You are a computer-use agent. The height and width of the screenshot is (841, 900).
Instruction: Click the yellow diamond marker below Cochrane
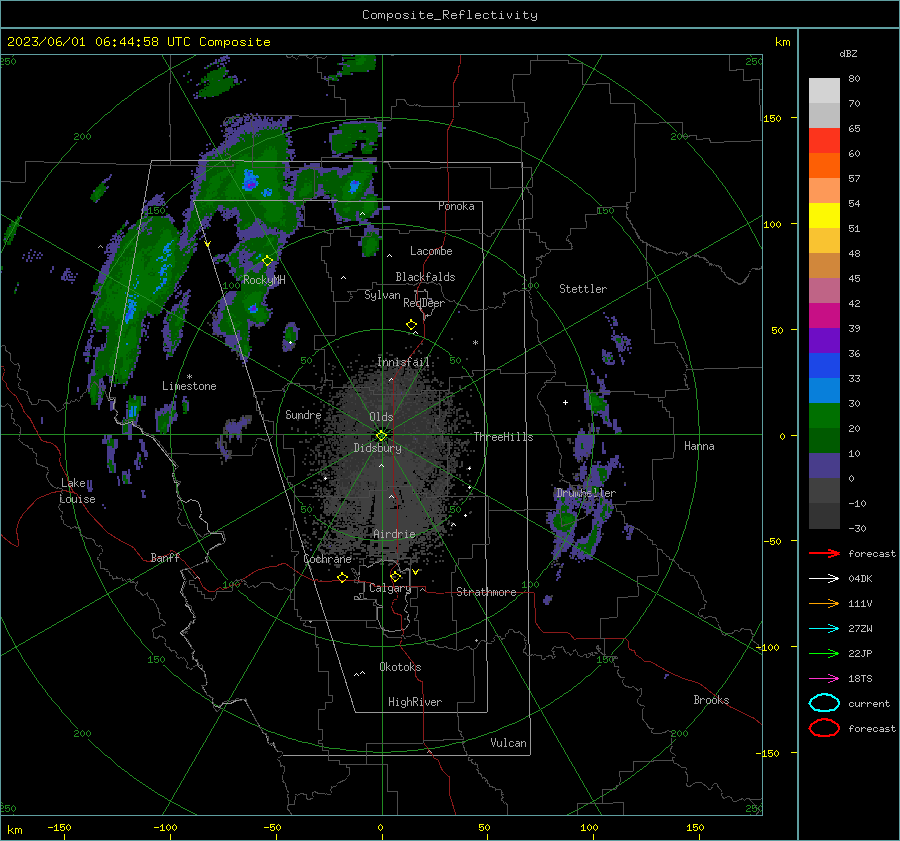343,578
